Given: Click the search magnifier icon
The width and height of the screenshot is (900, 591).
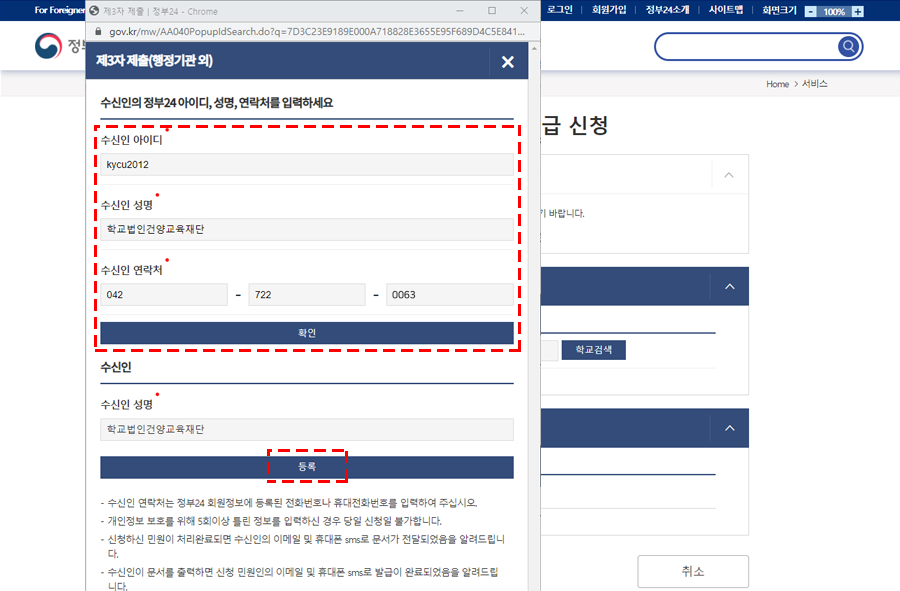Looking at the screenshot, I should click(848, 46).
